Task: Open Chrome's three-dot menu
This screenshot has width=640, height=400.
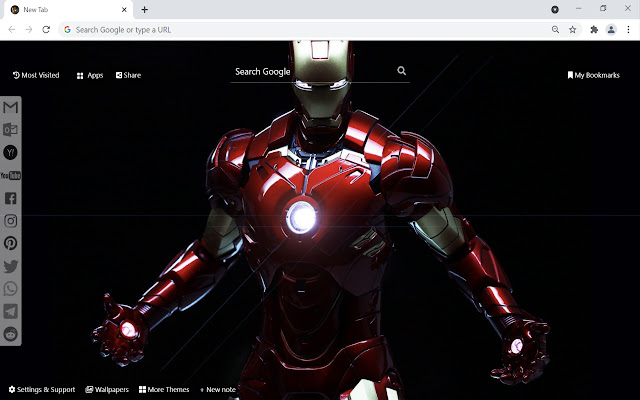Action: coord(628,29)
